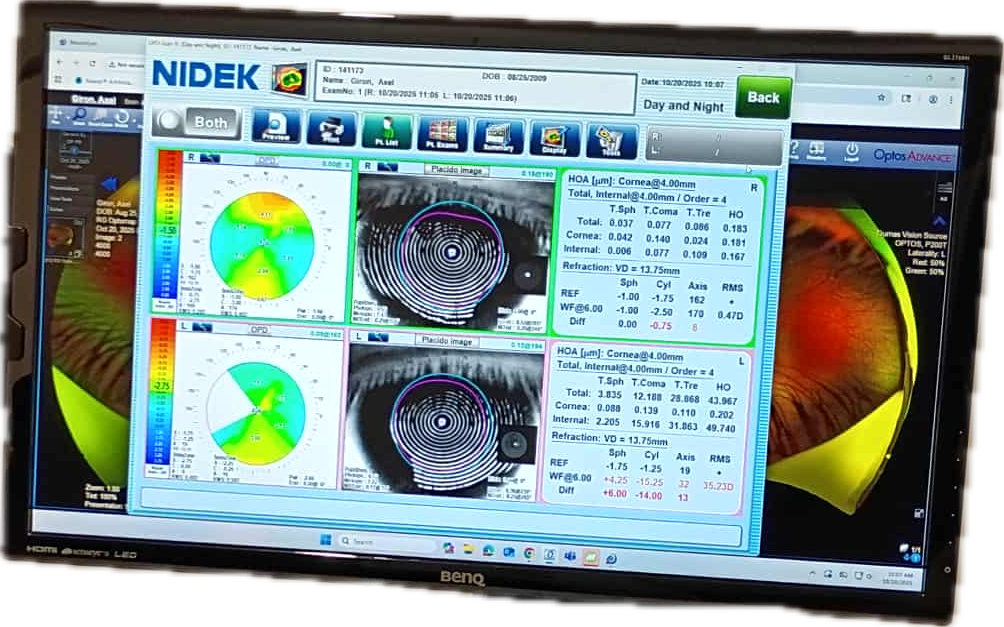
Task: Click left eye "Refraction: VD = 13.75mm" text
Action: coord(609,439)
